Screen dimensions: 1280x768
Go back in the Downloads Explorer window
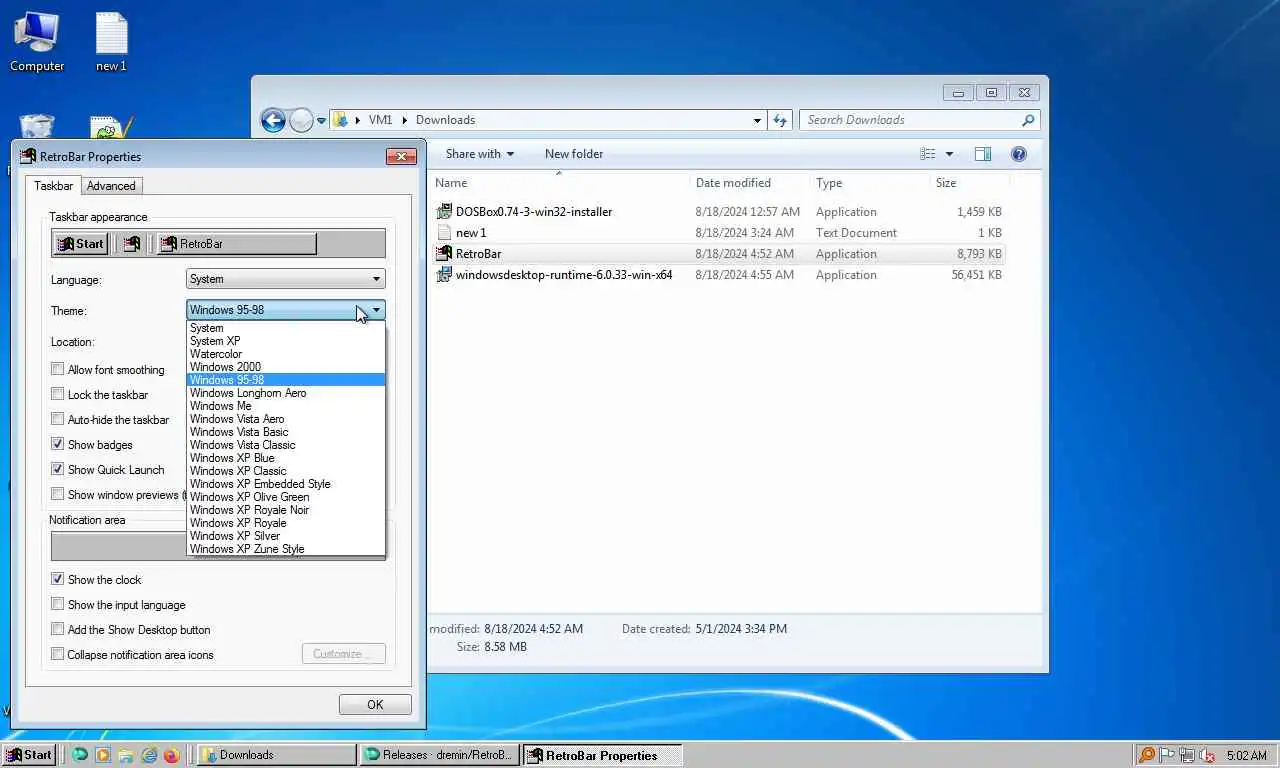coord(273,120)
